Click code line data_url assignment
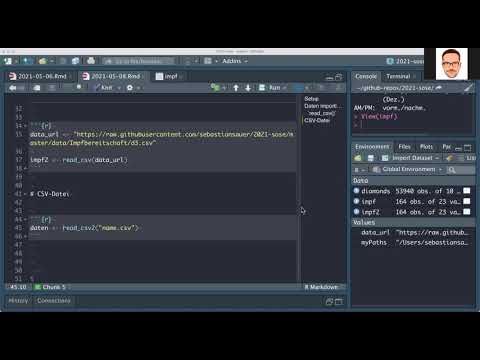Viewport: 480px width, 360px height. click(x=162, y=138)
